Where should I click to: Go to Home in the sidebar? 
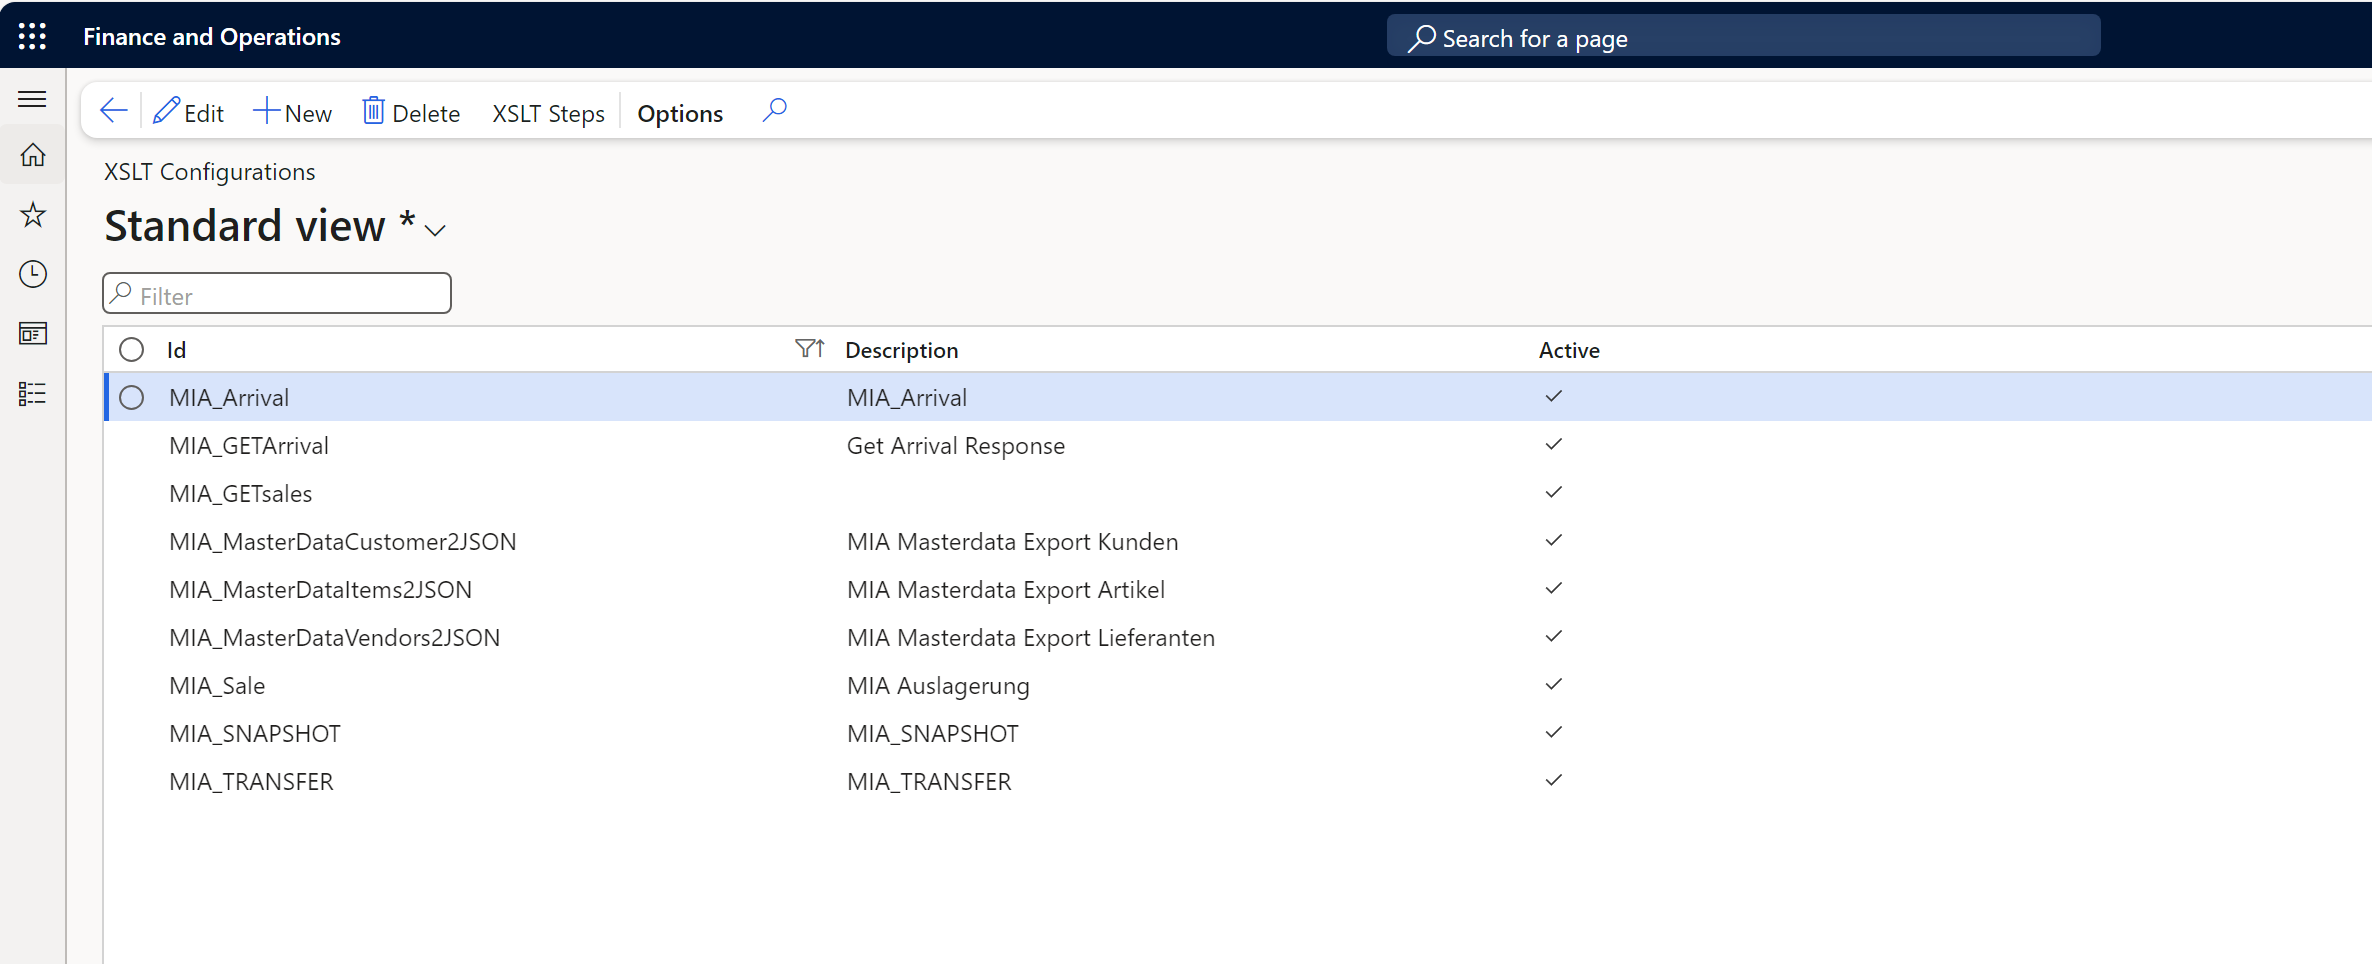[32, 156]
